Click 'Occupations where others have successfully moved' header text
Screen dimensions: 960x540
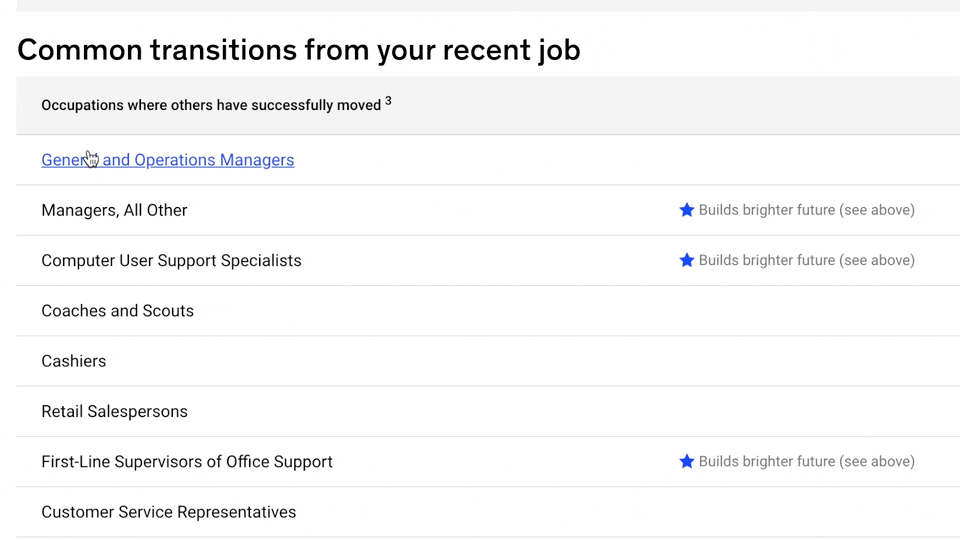click(x=210, y=105)
